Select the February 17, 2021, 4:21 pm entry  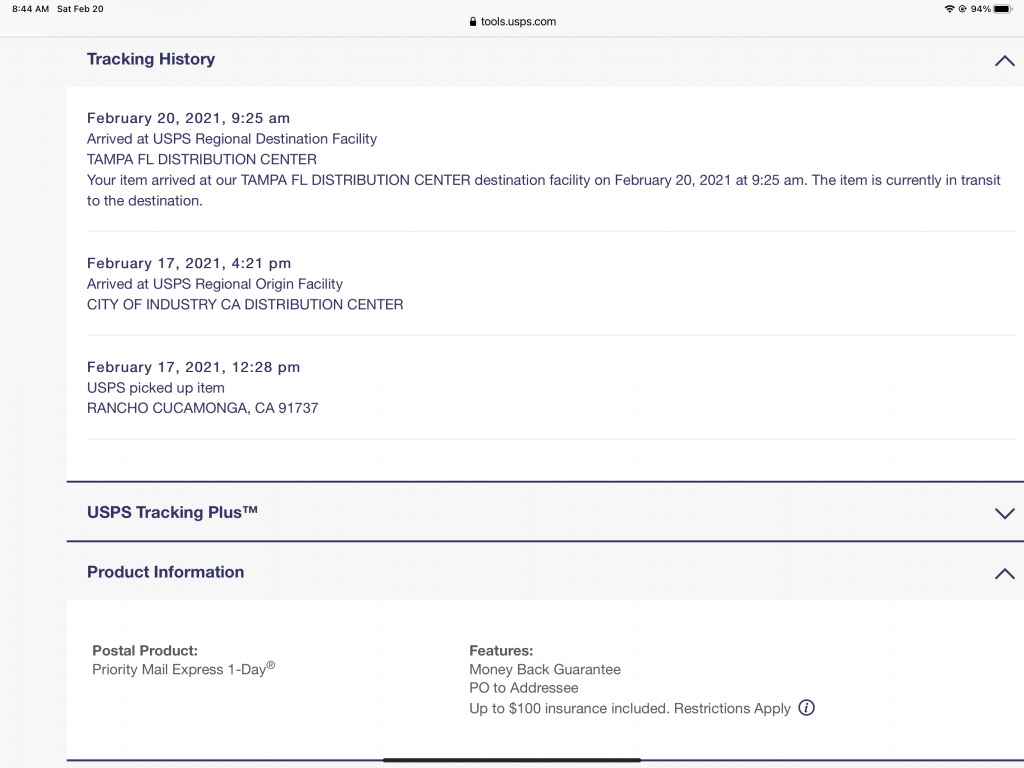tap(189, 263)
